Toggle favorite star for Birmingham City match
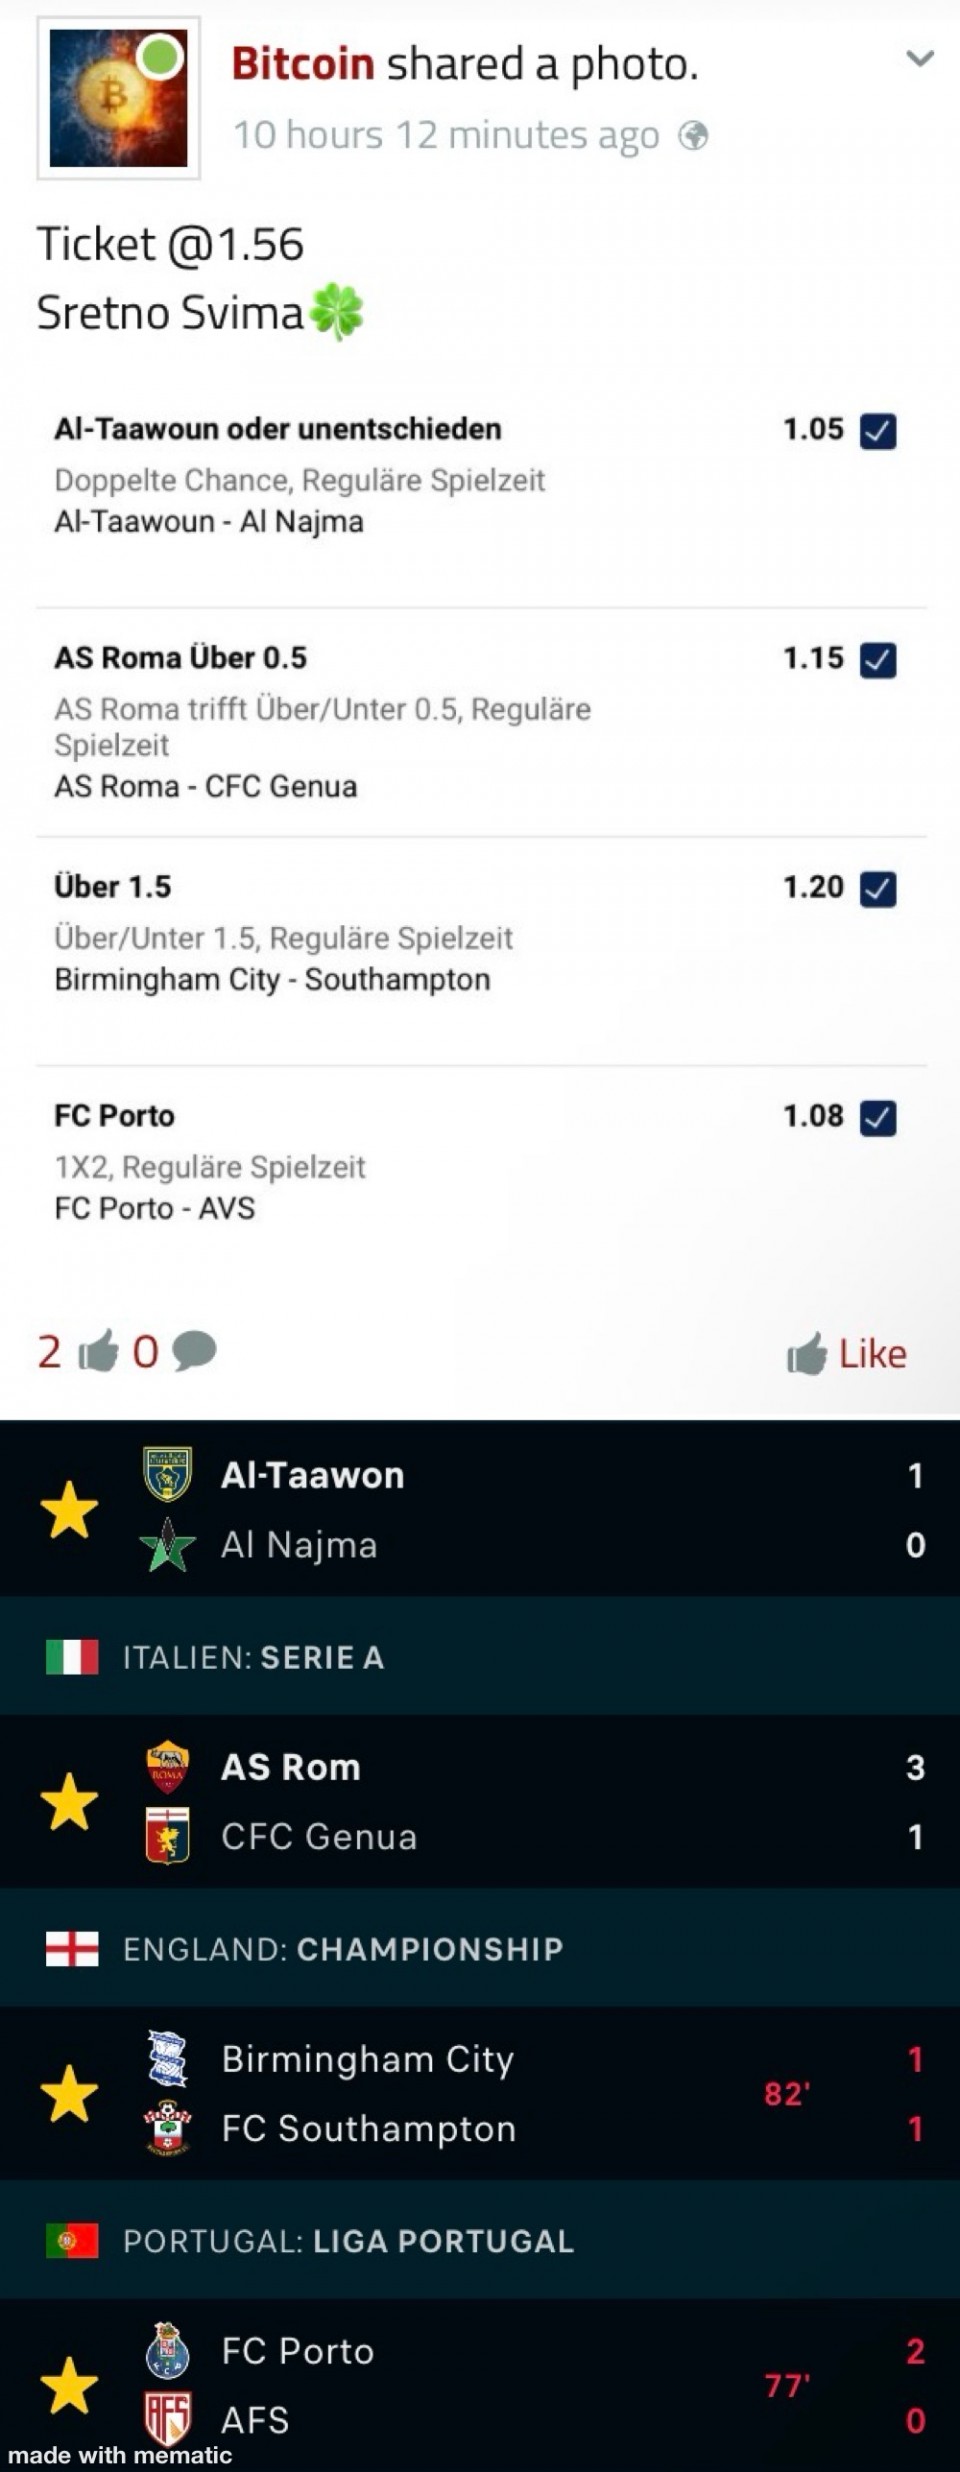This screenshot has width=960, height=2472. click(x=69, y=2094)
